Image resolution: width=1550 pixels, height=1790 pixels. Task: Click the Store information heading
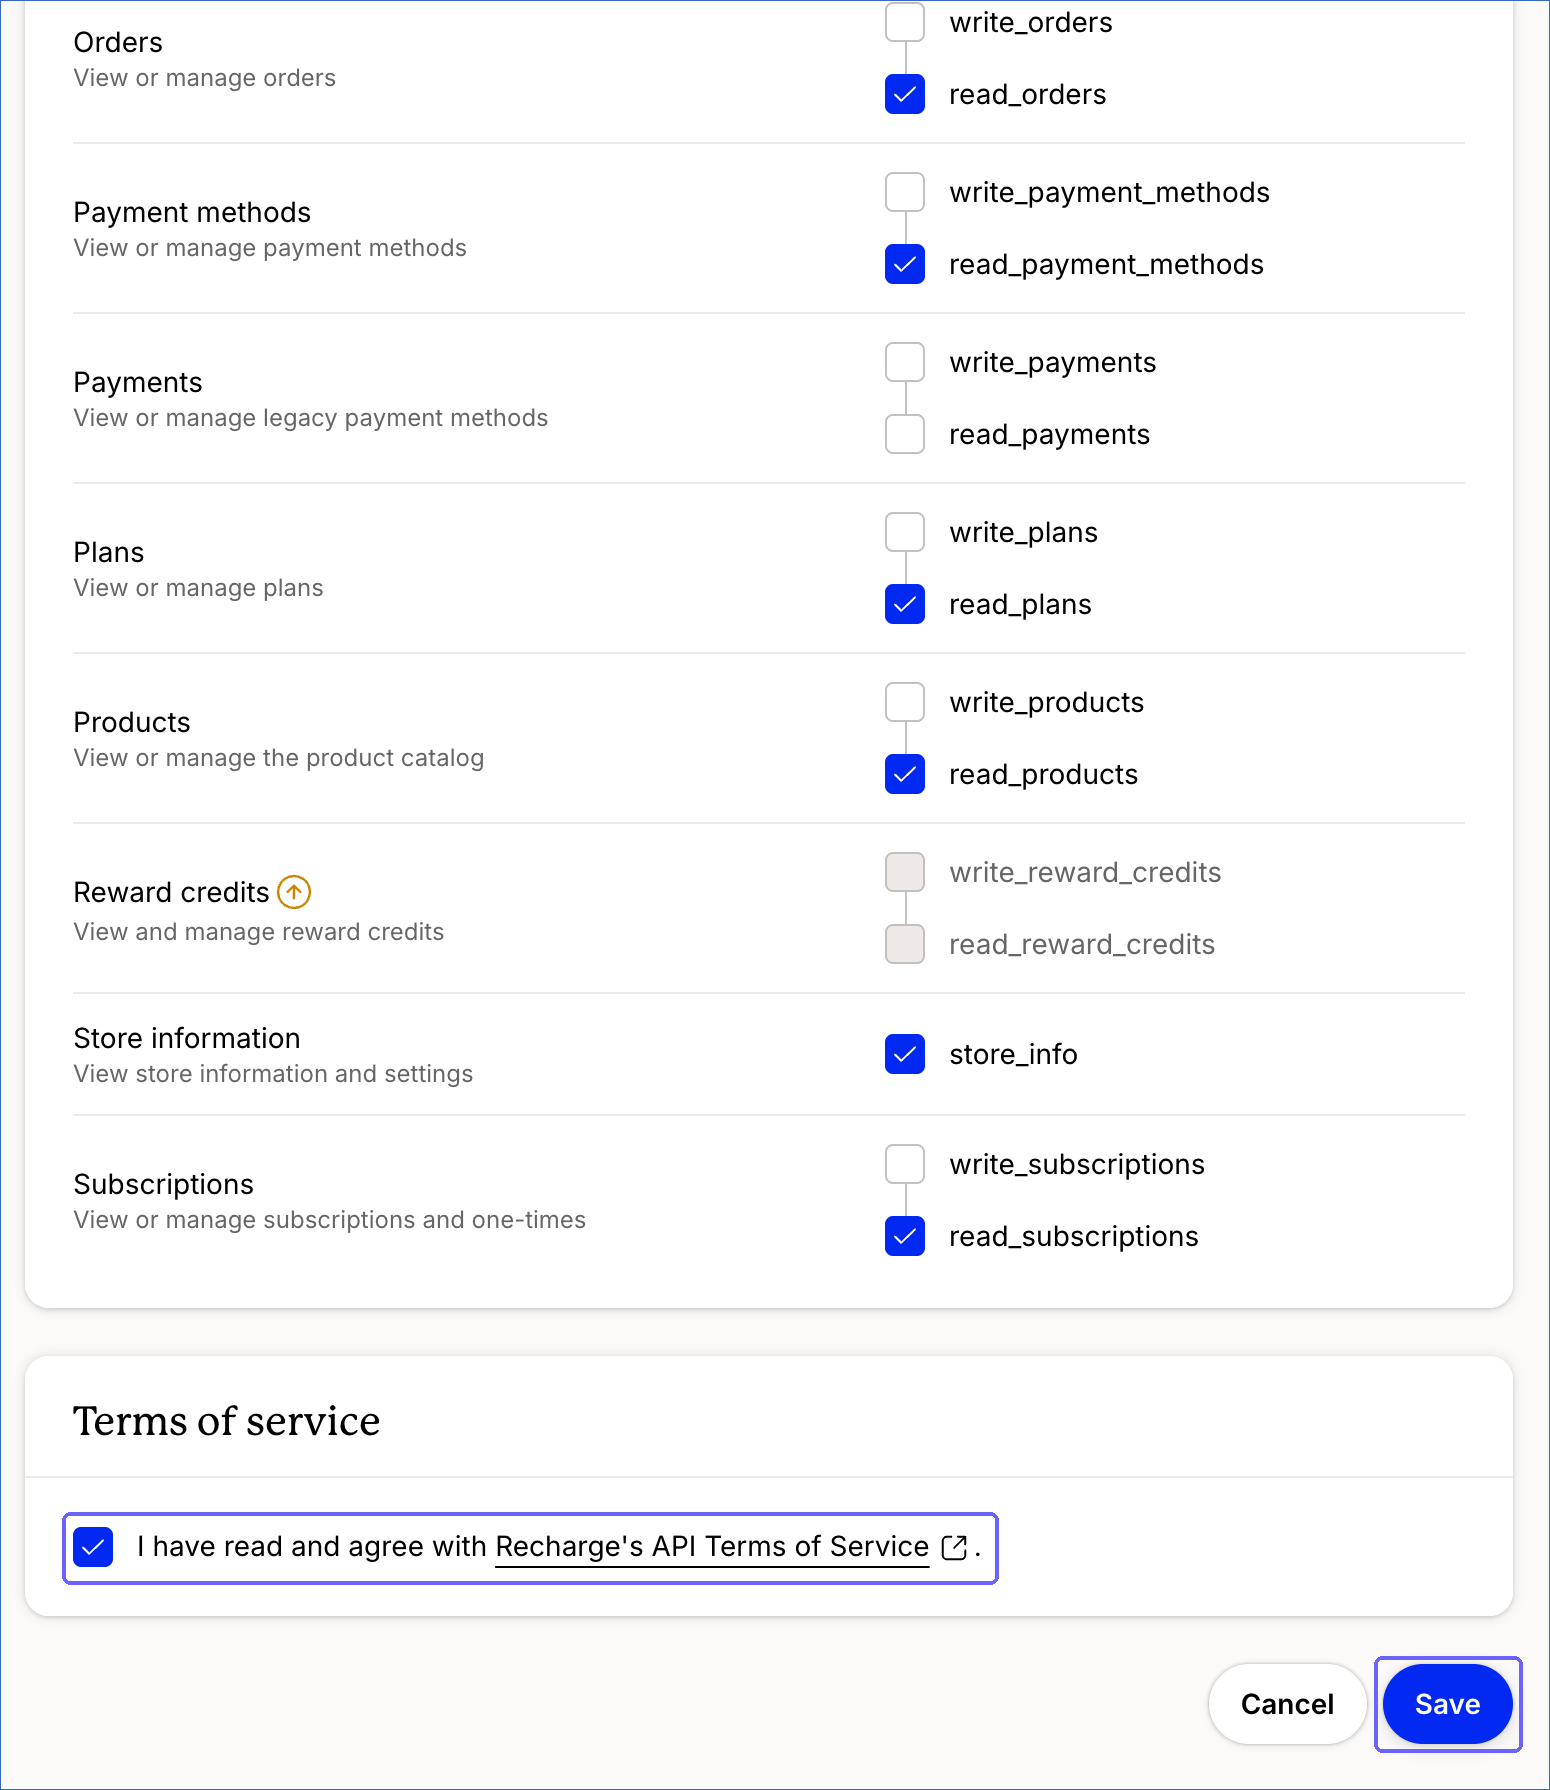[187, 1038]
